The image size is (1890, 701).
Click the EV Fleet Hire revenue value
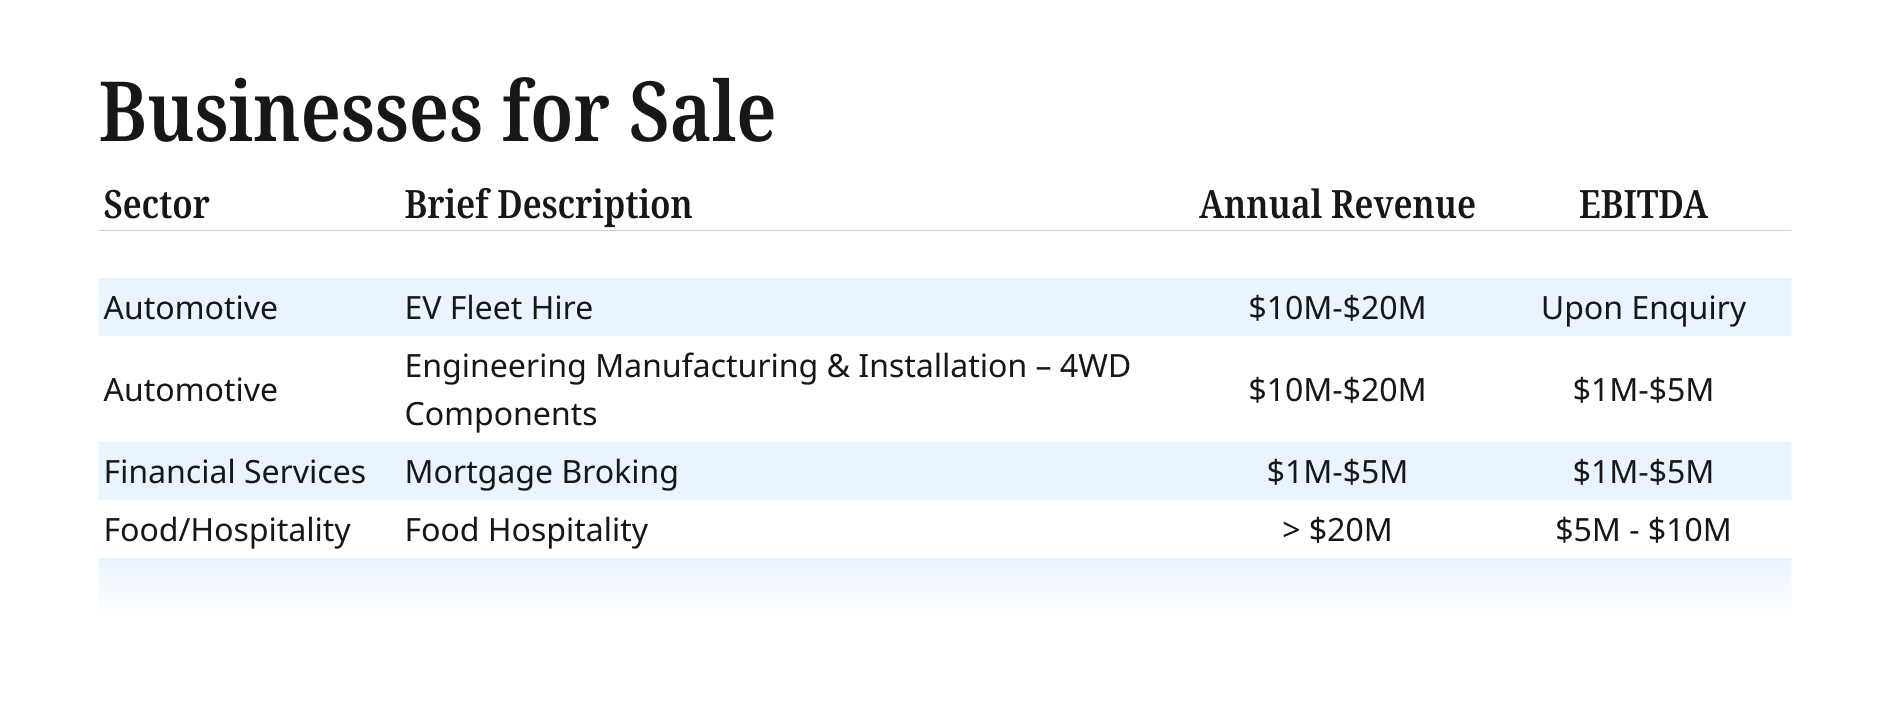click(x=1336, y=308)
